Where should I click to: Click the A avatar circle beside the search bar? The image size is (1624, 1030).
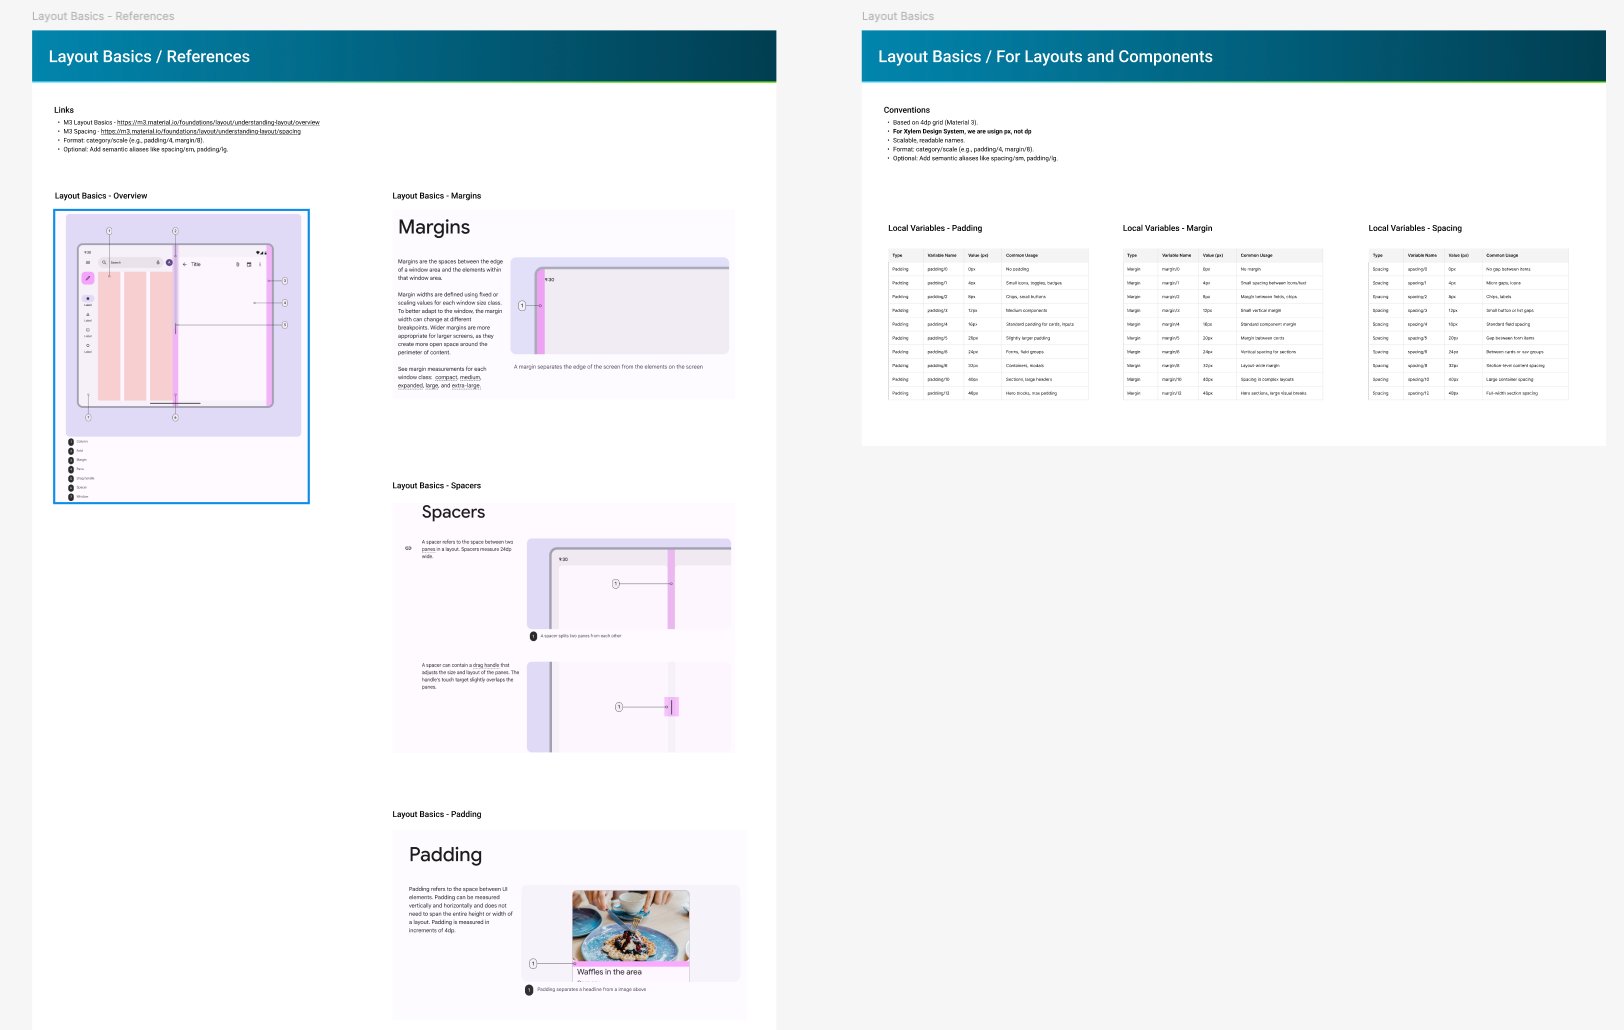click(x=168, y=262)
